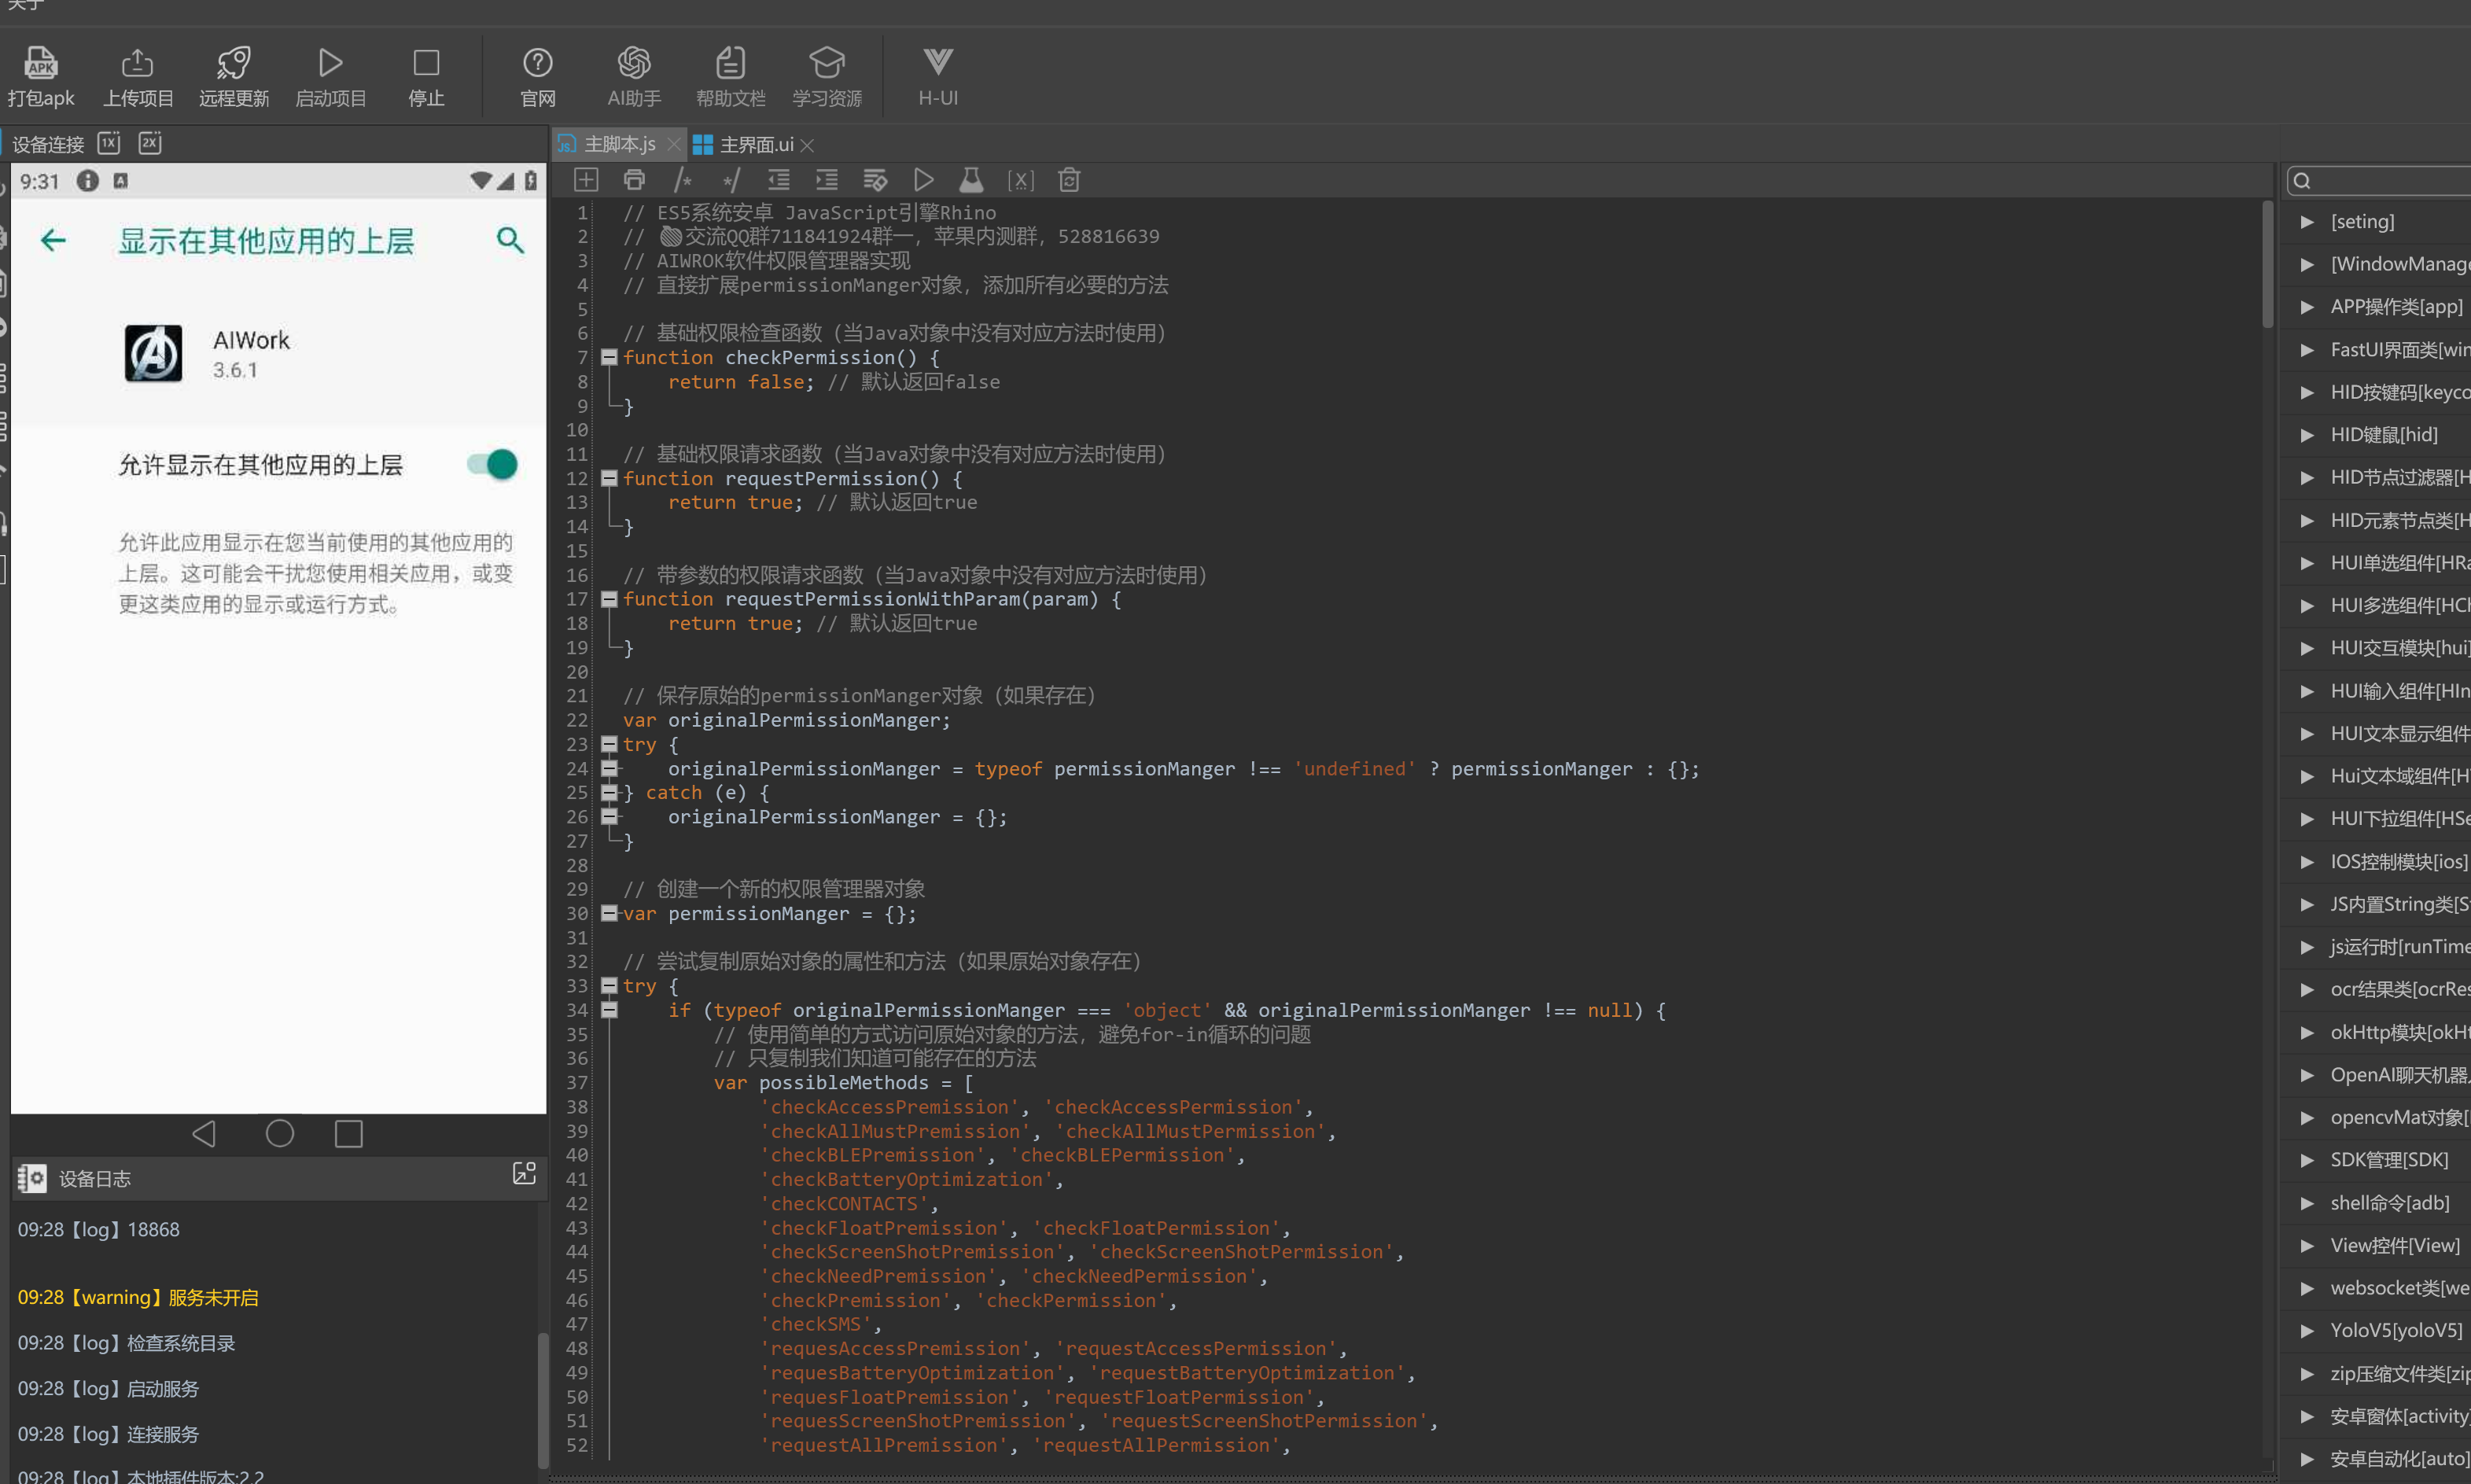This screenshot has height=1484, width=2471.
Task: Collapse checkPermission function fold marker
Action: coord(609,357)
